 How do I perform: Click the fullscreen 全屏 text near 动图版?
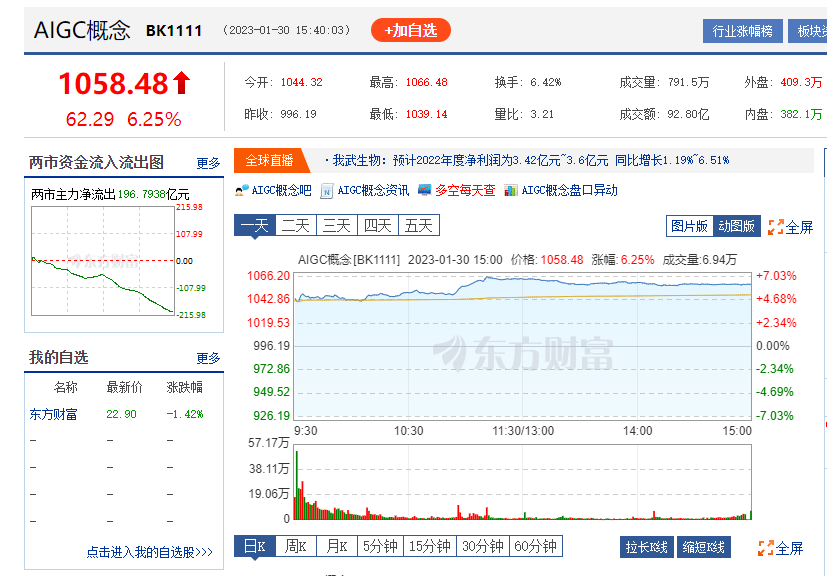pos(799,227)
